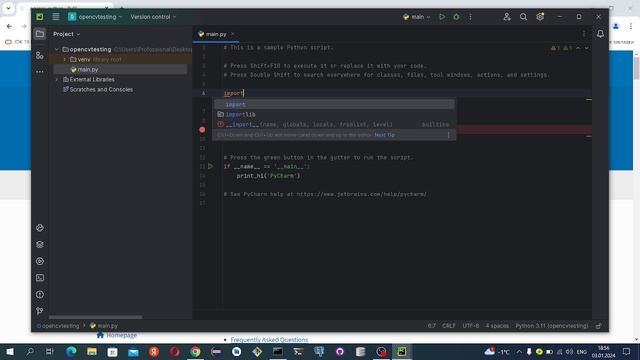The width and height of the screenshot is (640, 360).
Task: Choose '__import__' builtin suggestion
Action: pyautogui.click(x=334, y=124)
